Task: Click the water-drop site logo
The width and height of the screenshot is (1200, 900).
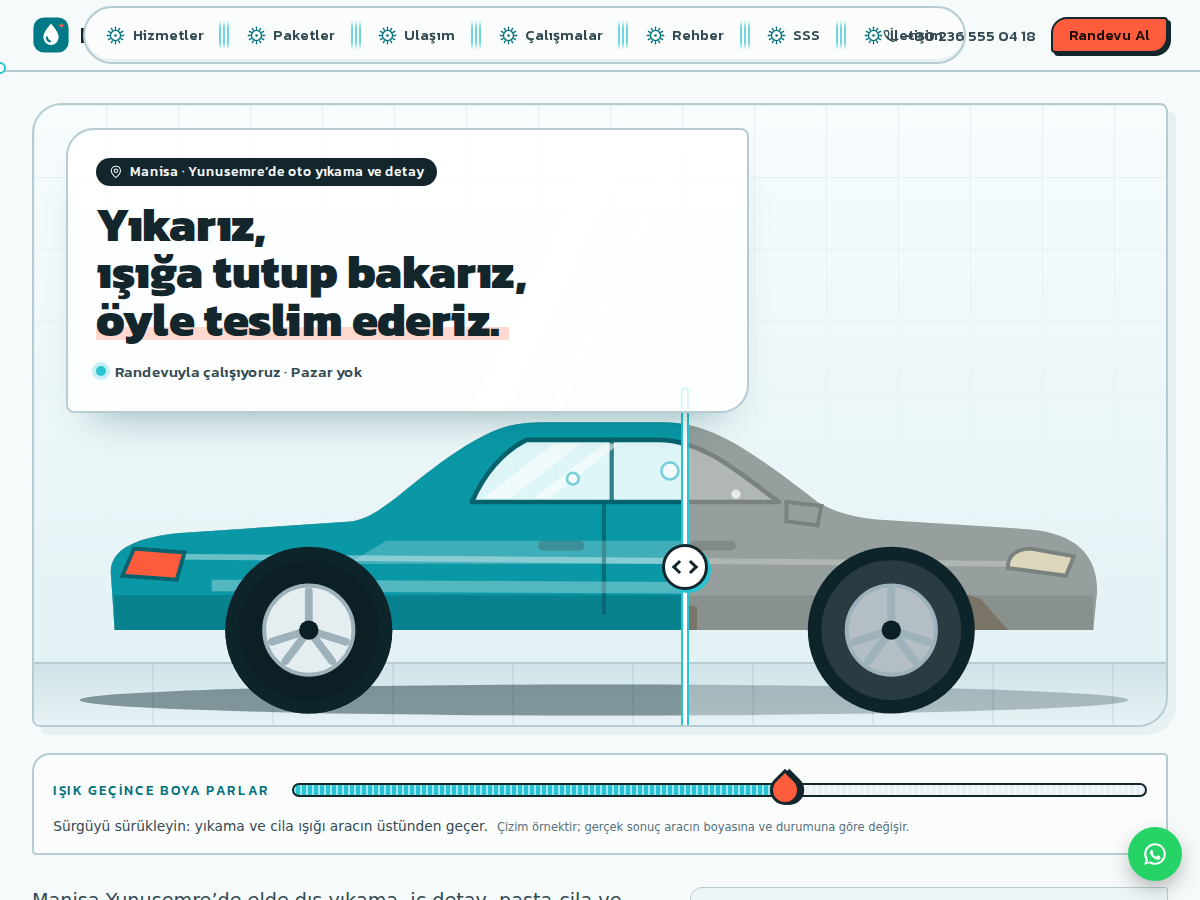Action: click(x=51, y=35)
